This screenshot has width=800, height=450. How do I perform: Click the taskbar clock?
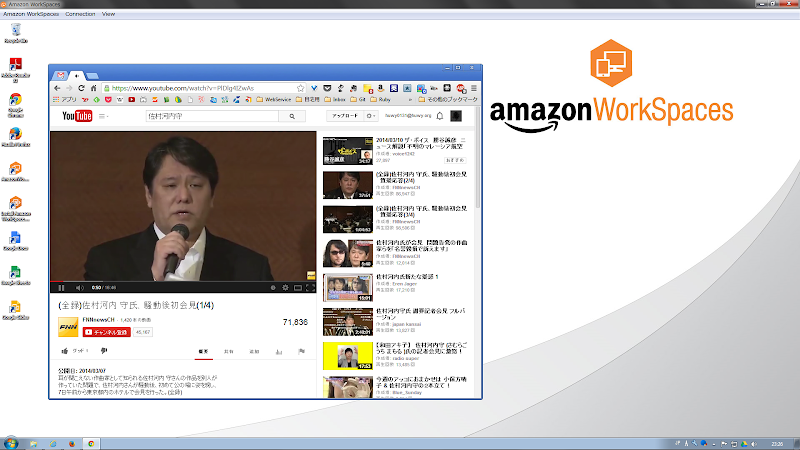(x=777, y=444)
